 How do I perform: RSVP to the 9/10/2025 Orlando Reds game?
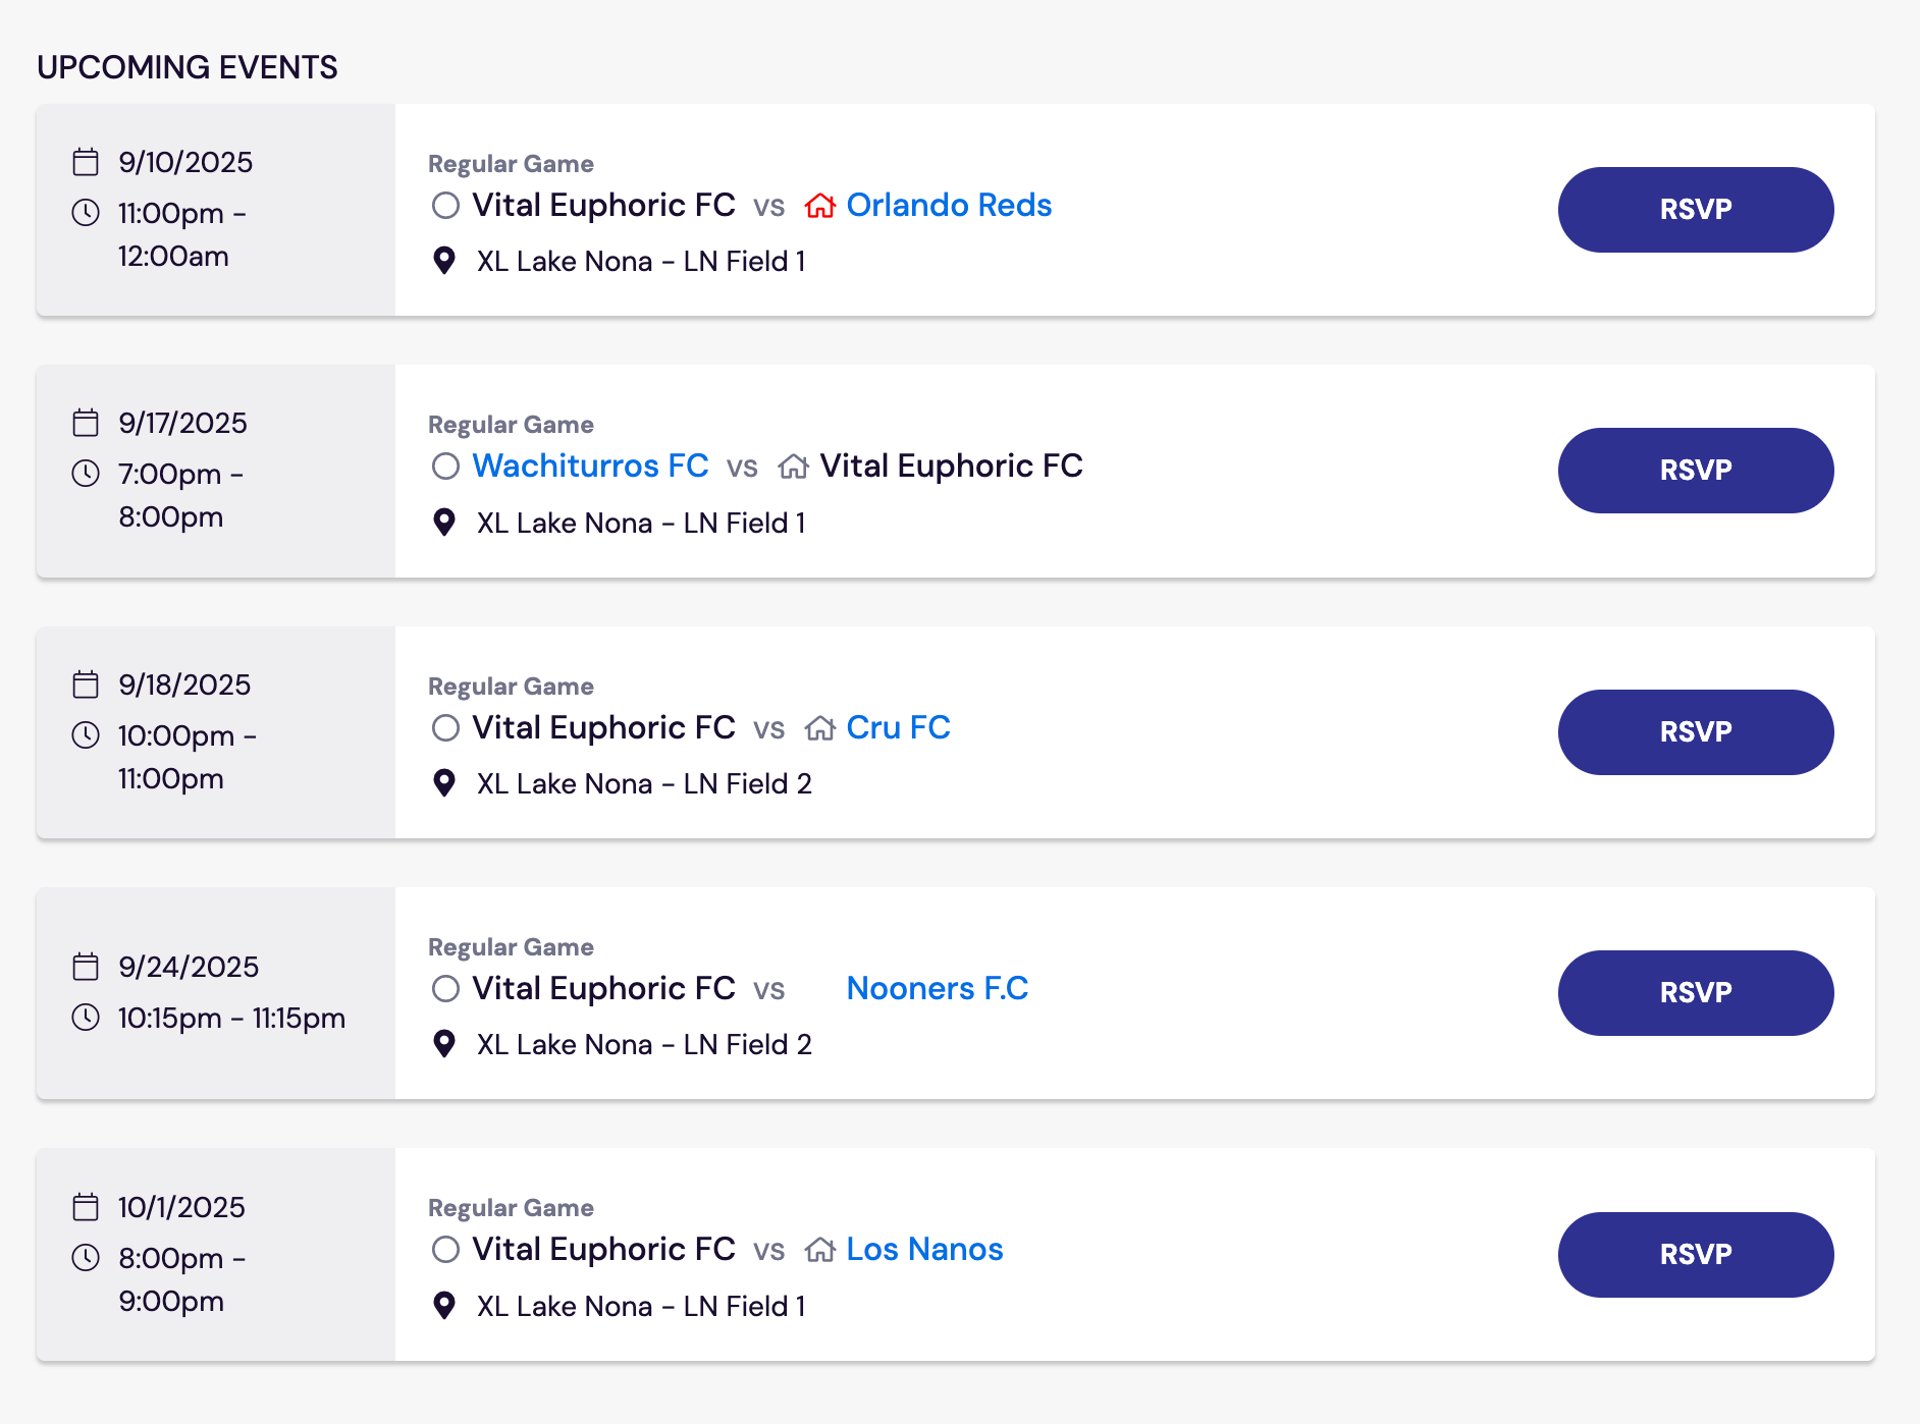pos(1696,209)
